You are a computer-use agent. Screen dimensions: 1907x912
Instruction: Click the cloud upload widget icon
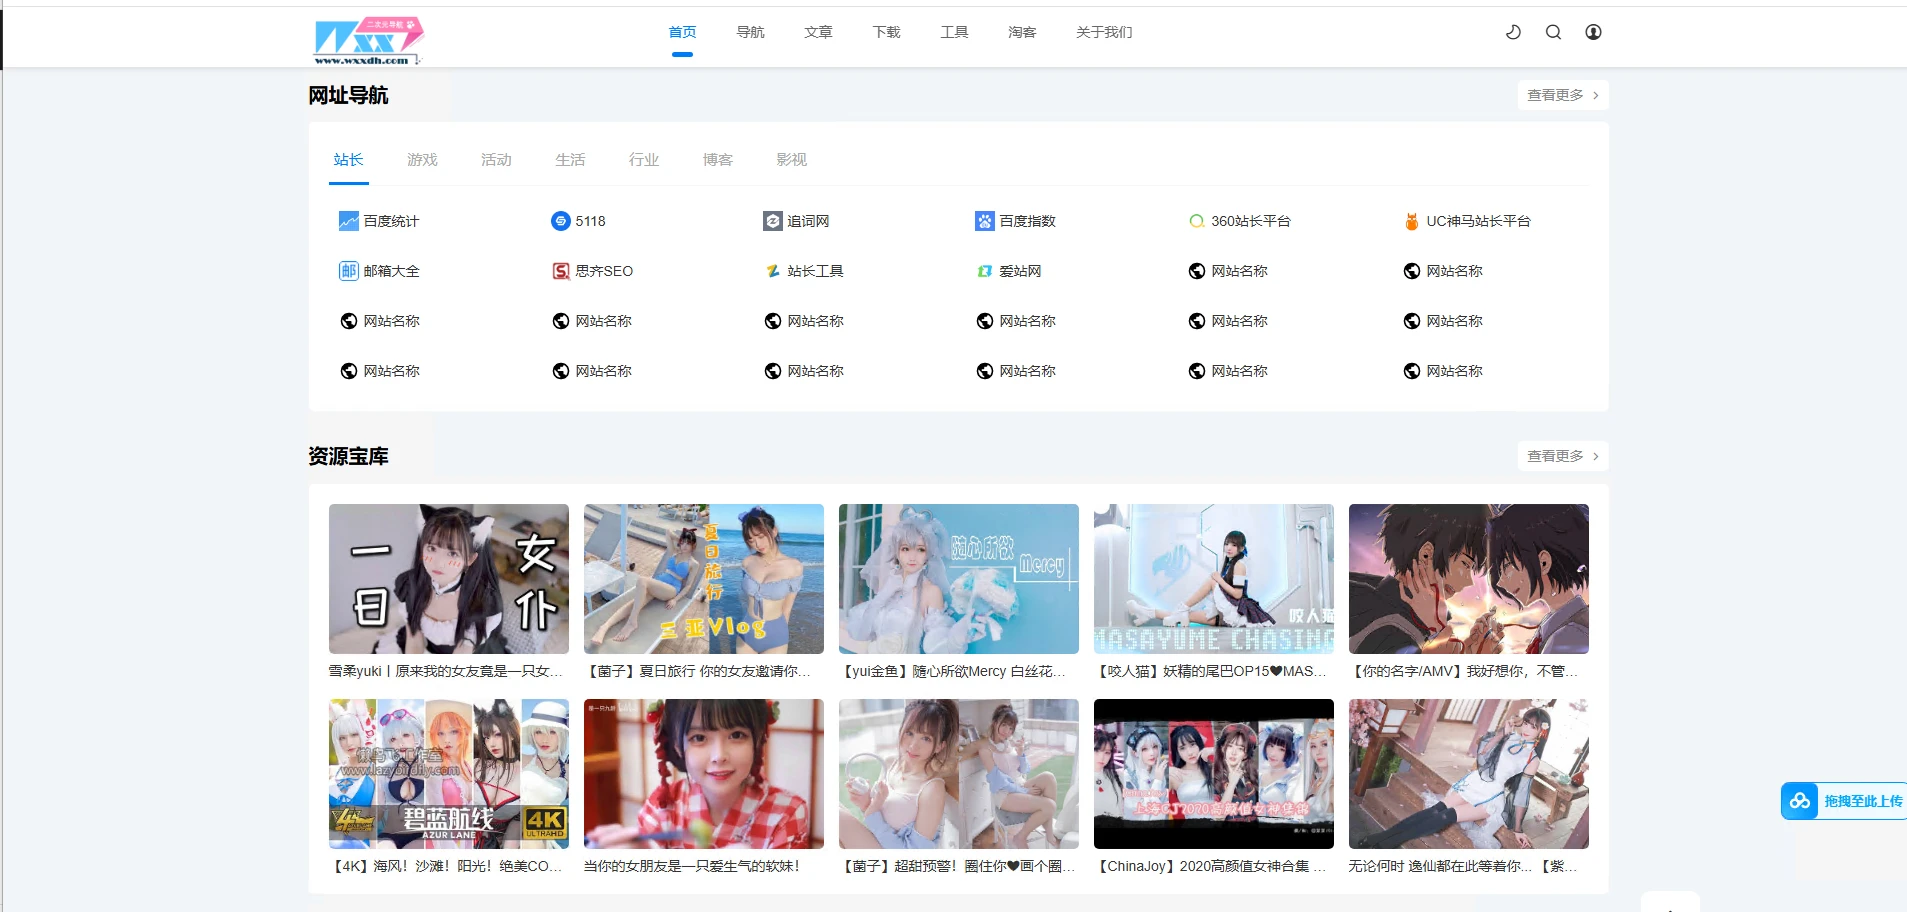point(1800,801)
